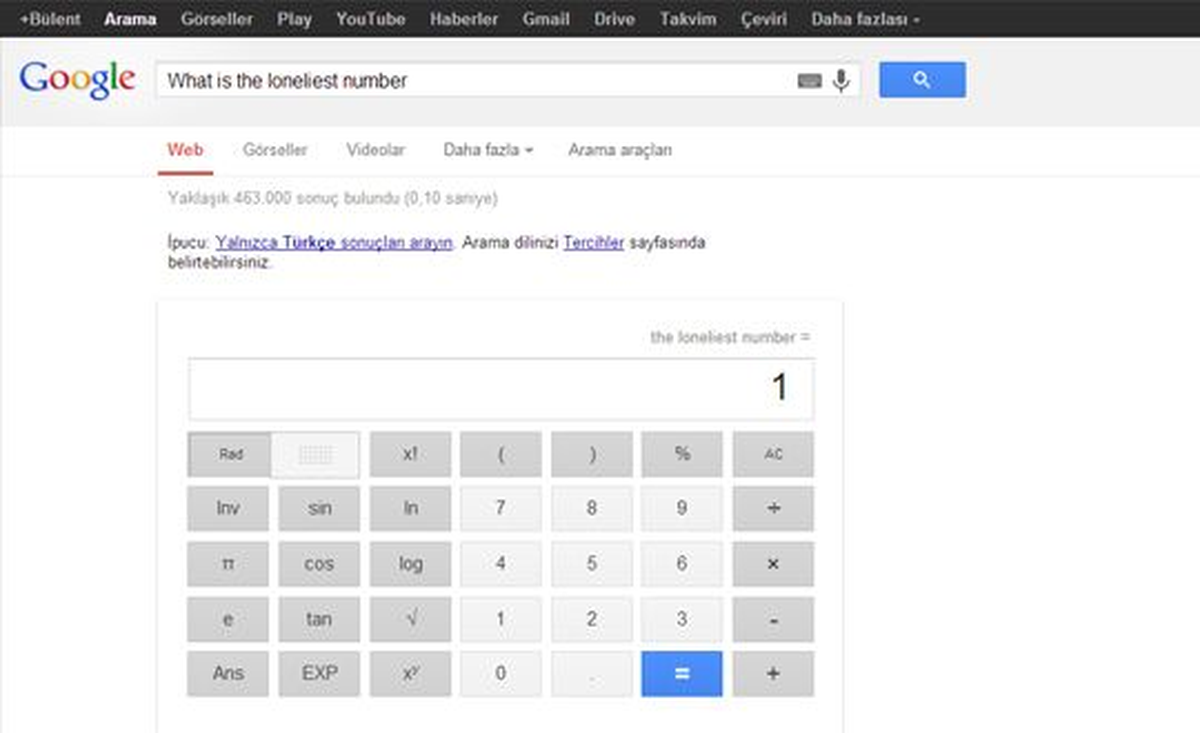Click the EXP button
Viewport: 1200px width, 733px height.
(x=319, y=674)
